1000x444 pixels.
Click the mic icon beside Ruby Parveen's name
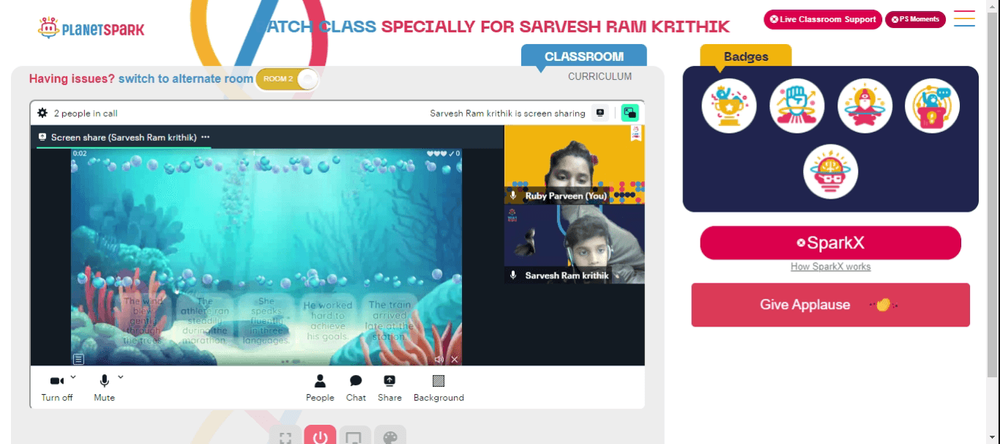[x=513, y=196]
